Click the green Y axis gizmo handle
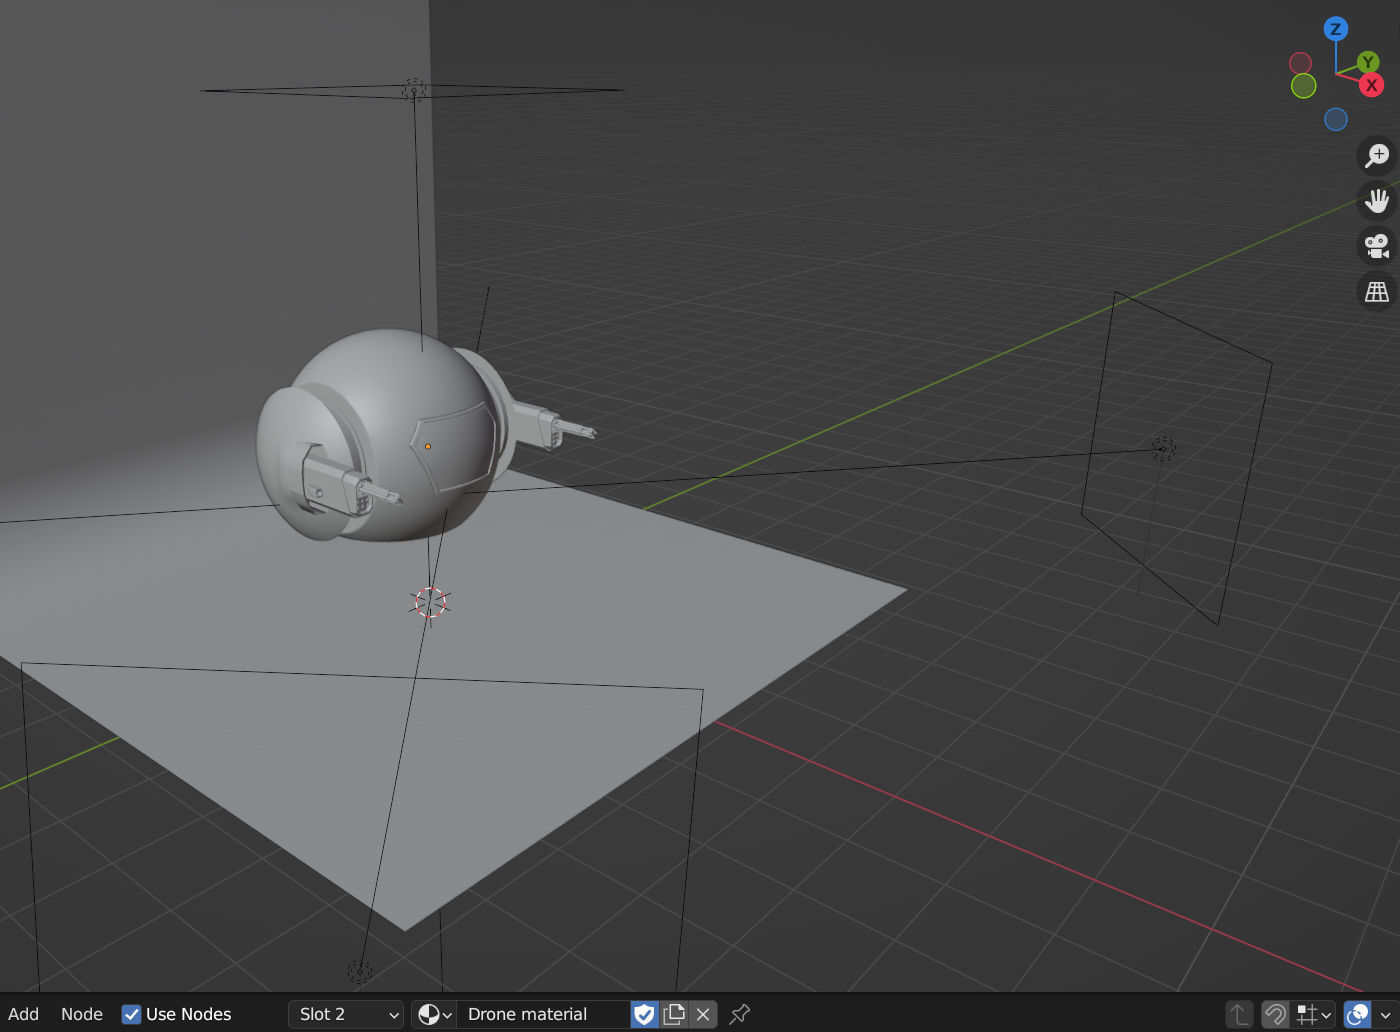This screenshot has height=1032, width=1400. point(1368,63)
